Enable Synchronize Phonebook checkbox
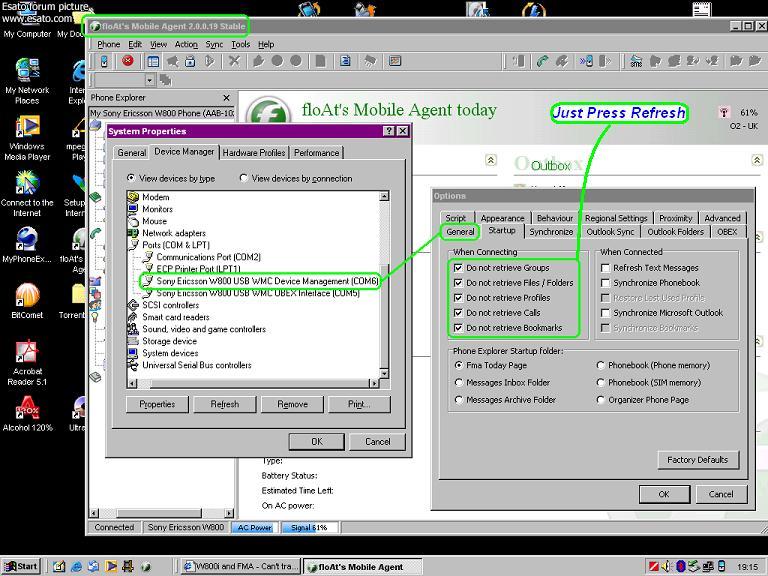The image size is (768, 576). pos(605,283)
